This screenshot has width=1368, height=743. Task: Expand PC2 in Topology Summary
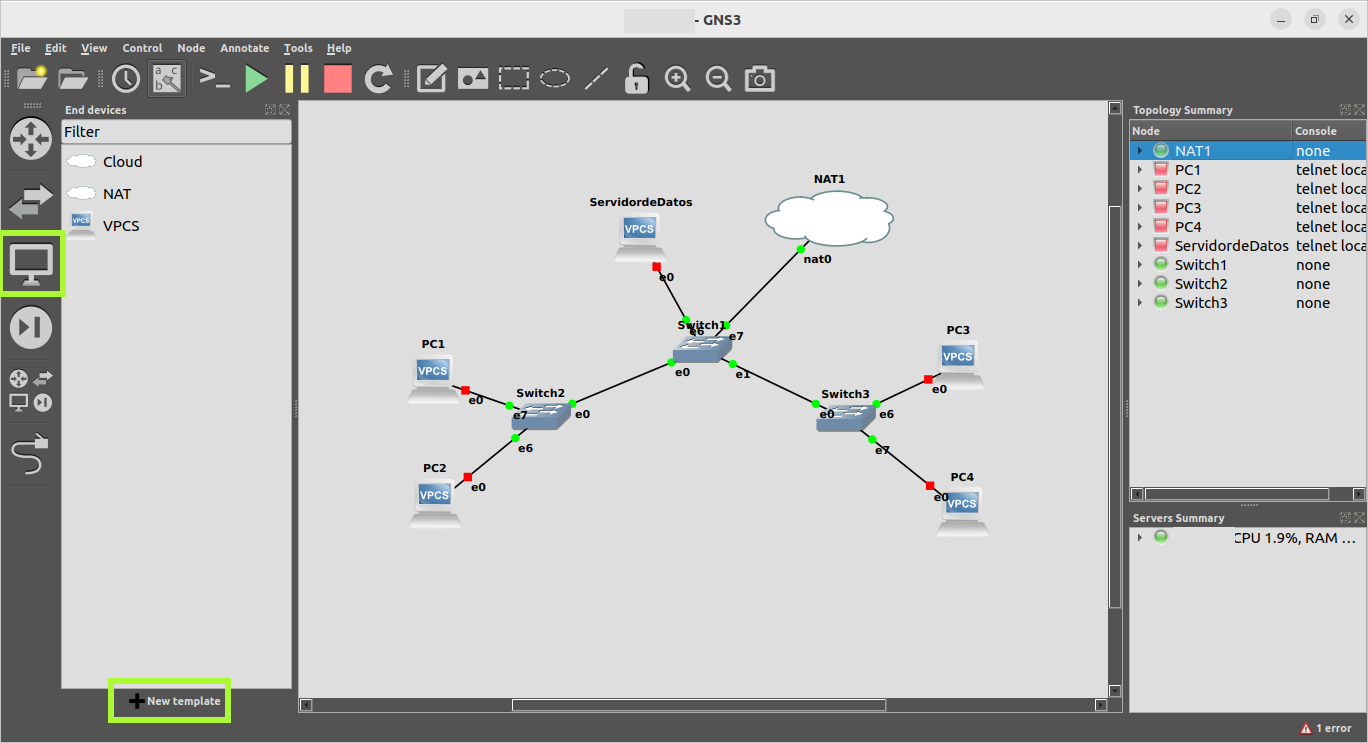1139,189
